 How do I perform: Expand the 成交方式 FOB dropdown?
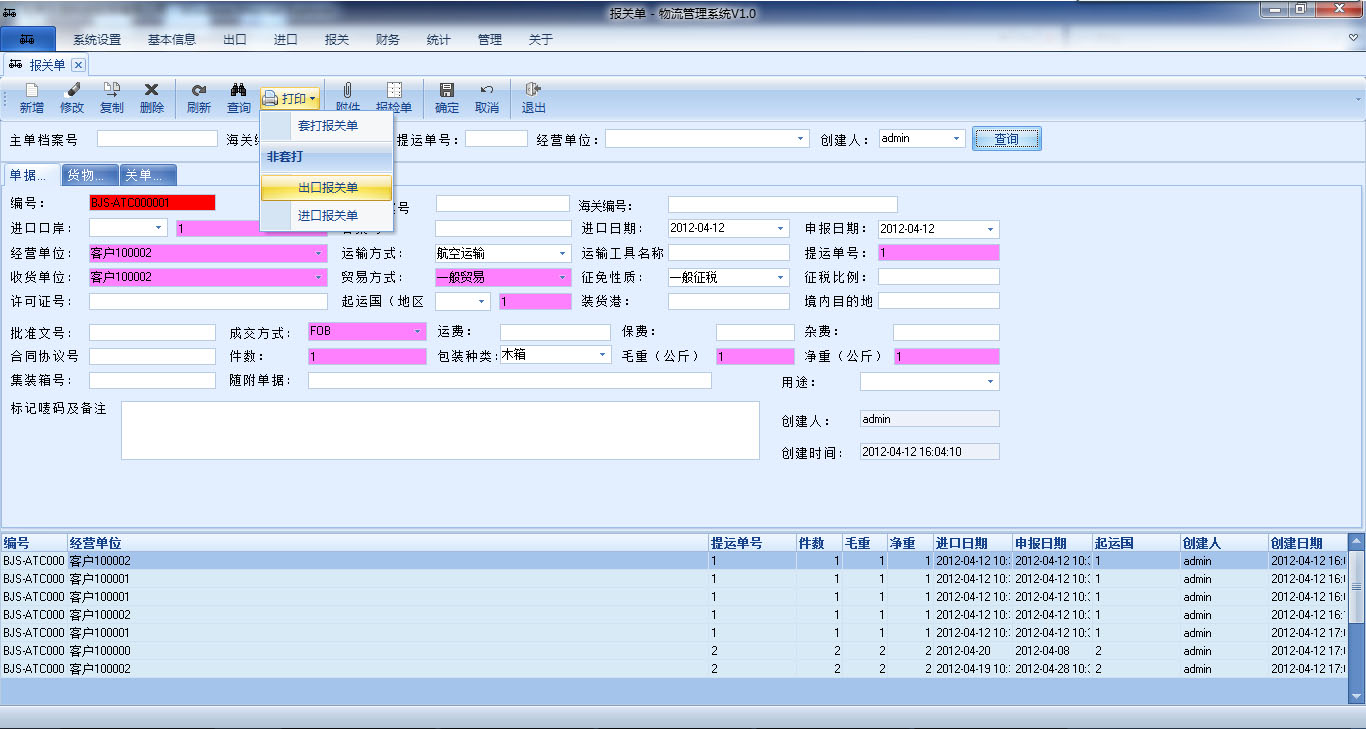click(418, 331)
